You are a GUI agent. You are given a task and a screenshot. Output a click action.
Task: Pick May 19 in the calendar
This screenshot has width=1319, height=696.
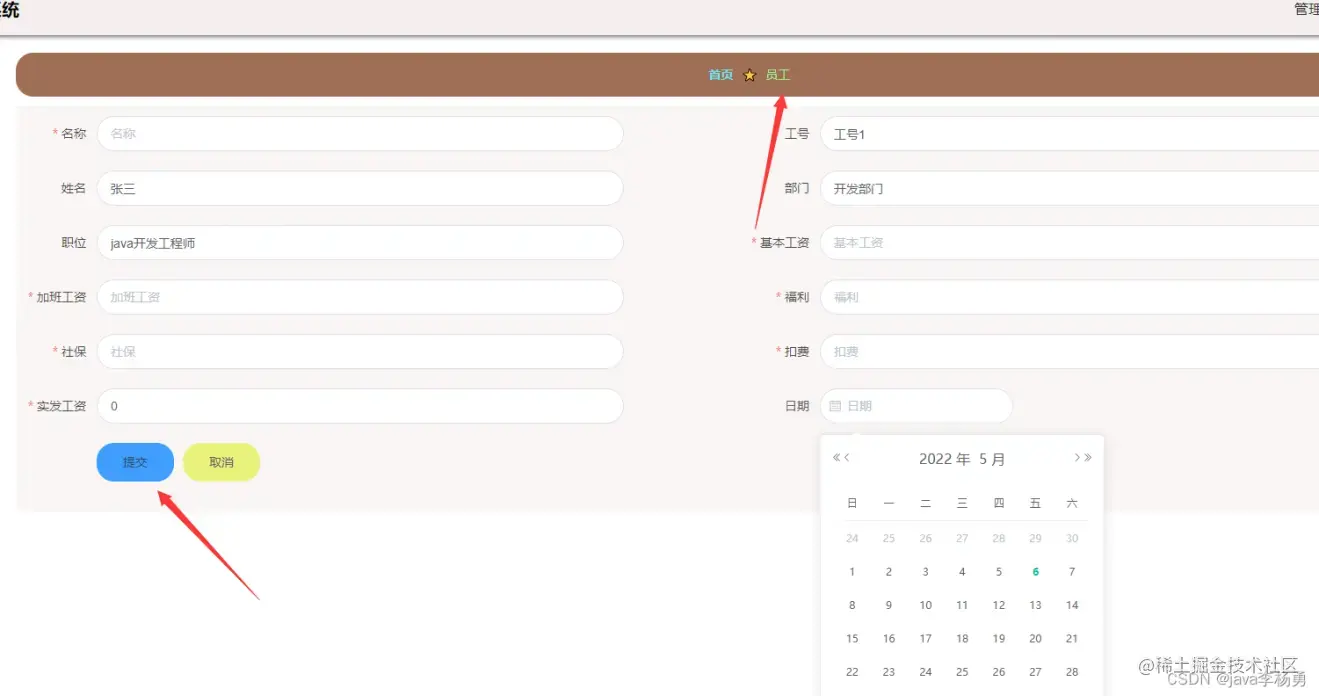pyautogui.click(x=999, y=638)
